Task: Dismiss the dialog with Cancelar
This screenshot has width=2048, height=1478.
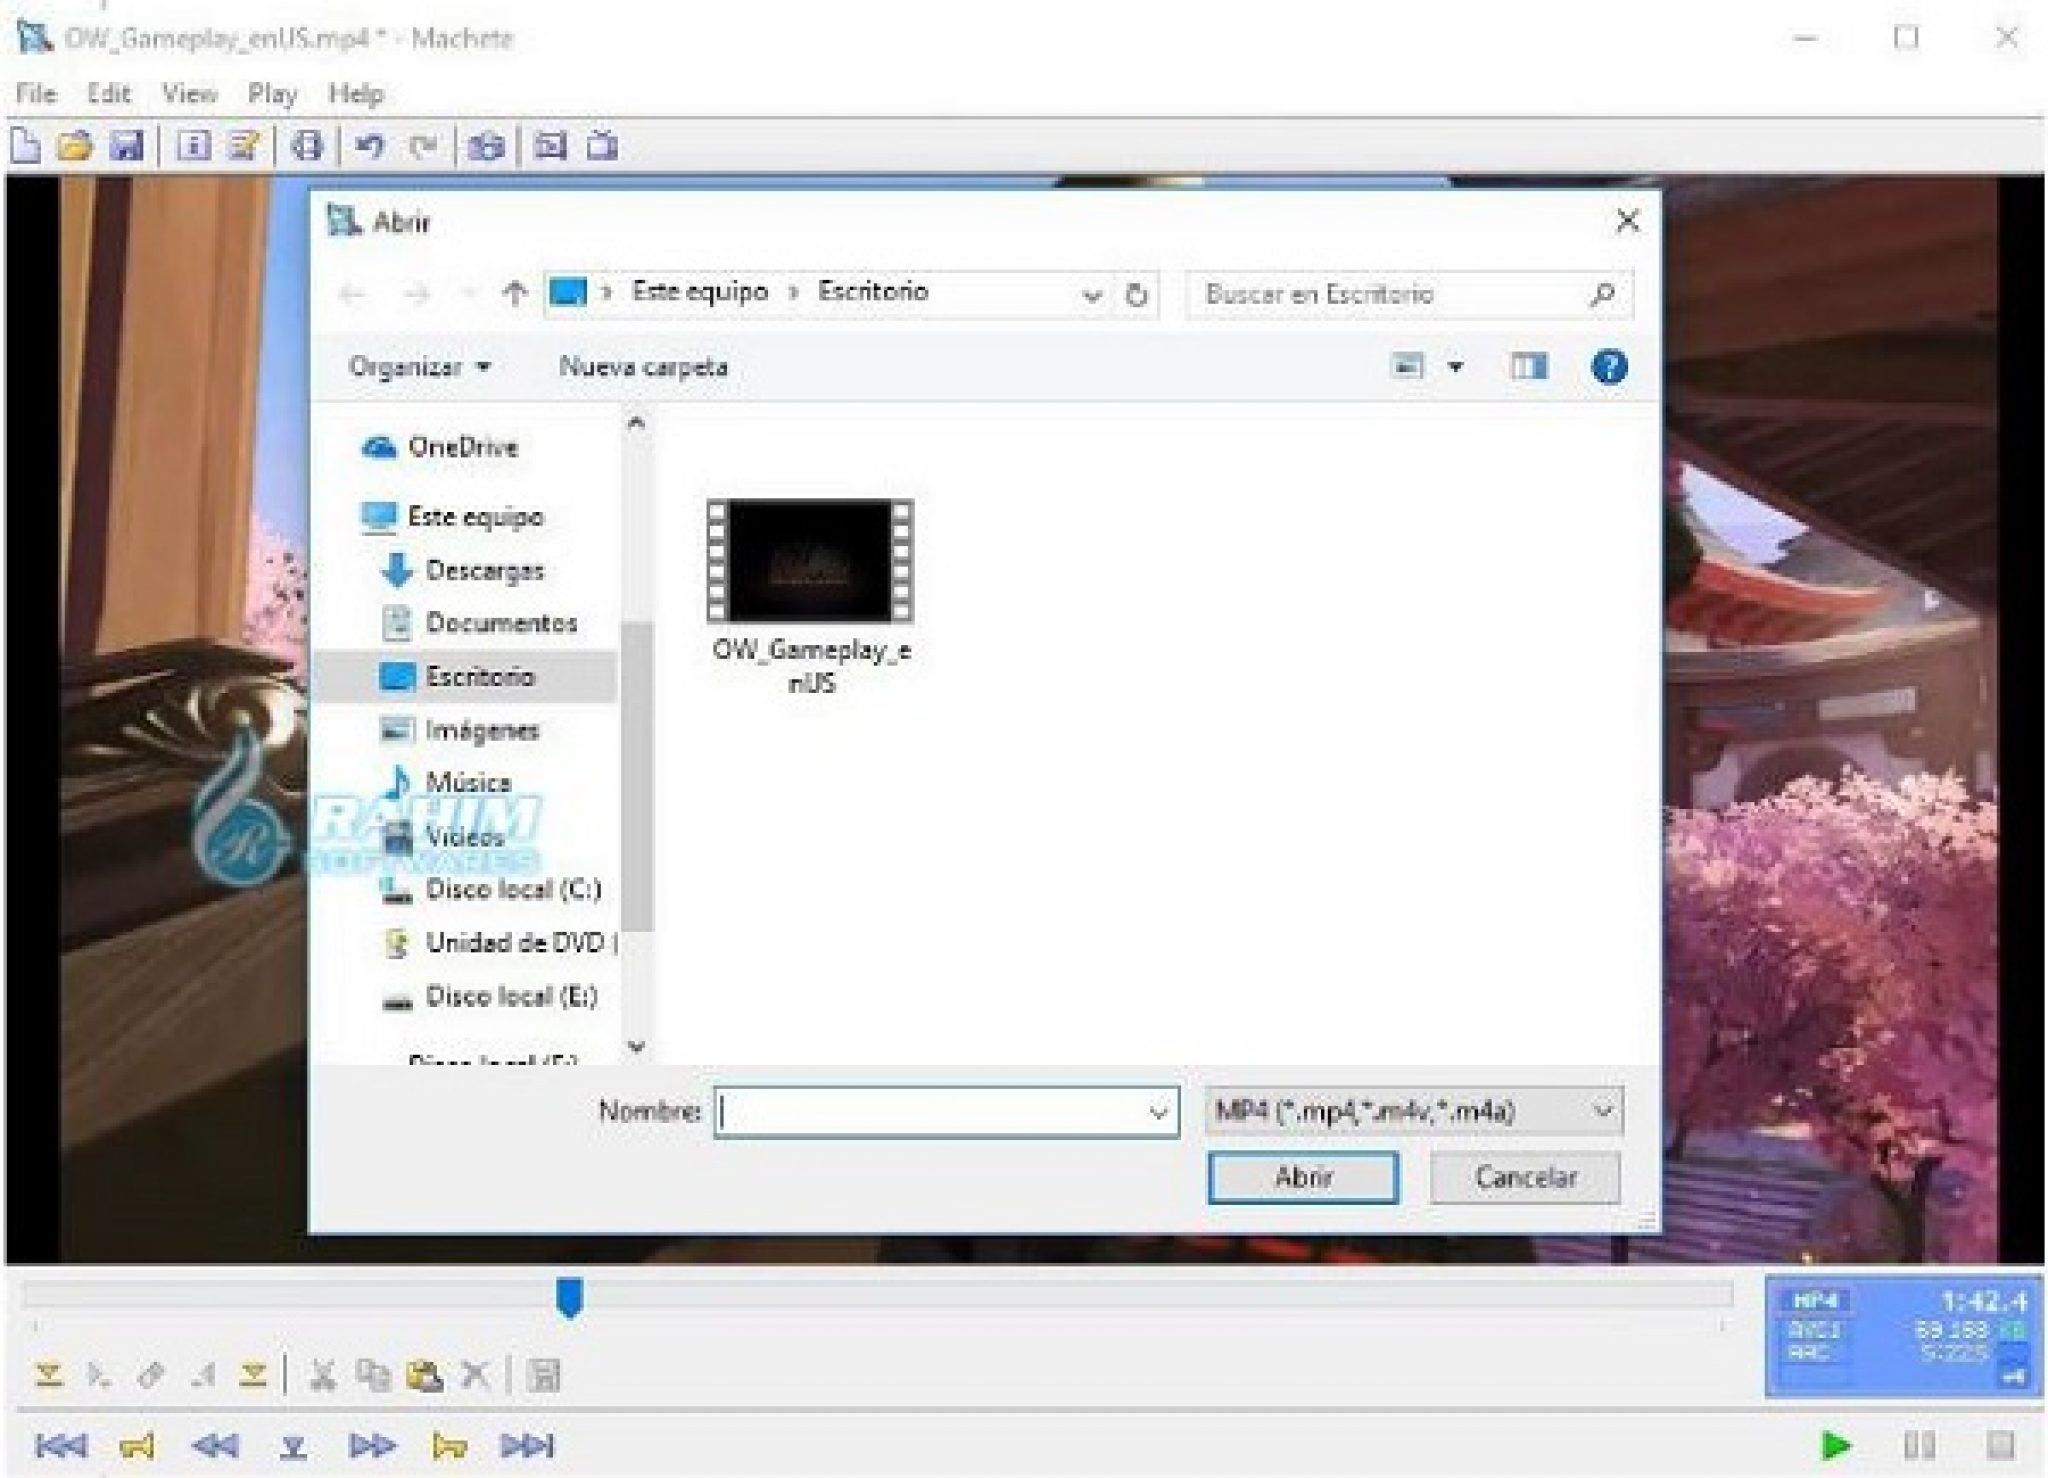Action: [x=1524, y=1177]
